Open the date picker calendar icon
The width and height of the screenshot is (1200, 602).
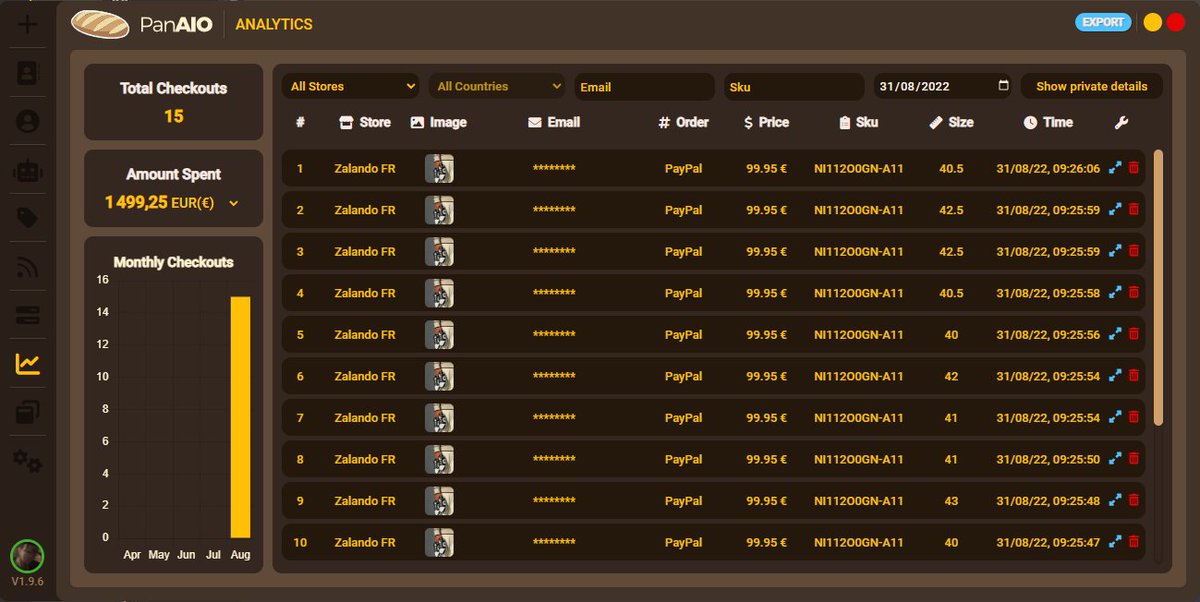pos(1003,86)
